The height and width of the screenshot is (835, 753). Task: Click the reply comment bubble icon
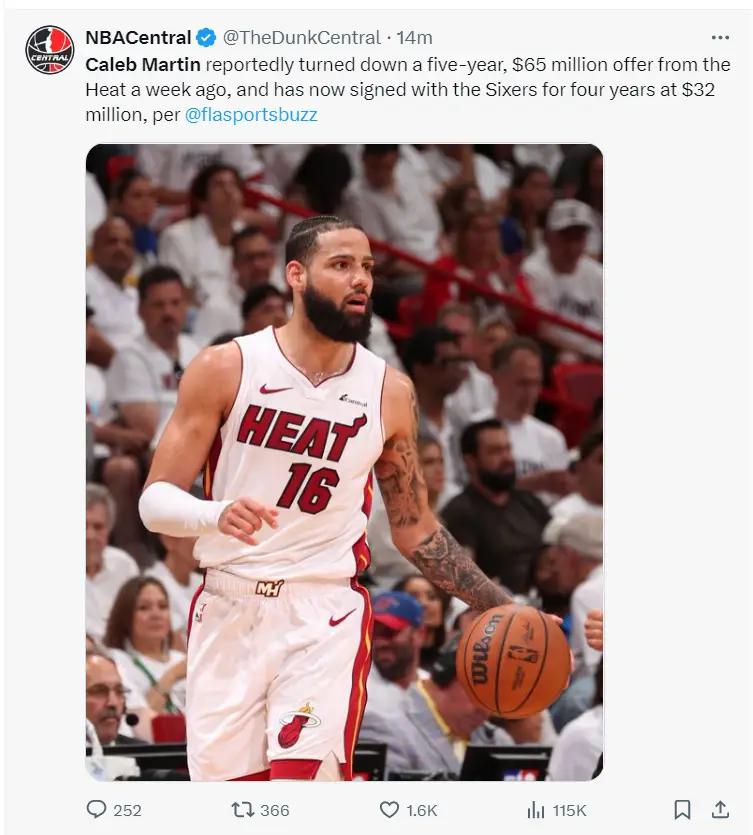(96, 809)
